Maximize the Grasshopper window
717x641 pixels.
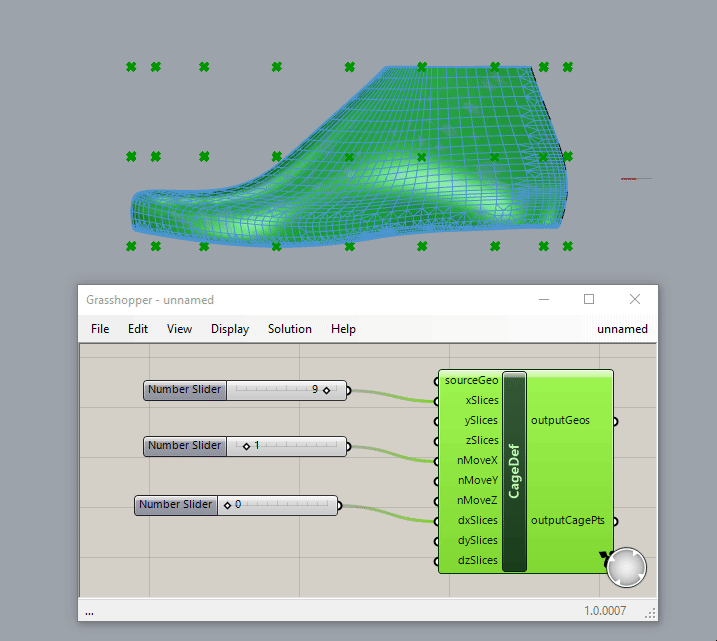(589, 299)
